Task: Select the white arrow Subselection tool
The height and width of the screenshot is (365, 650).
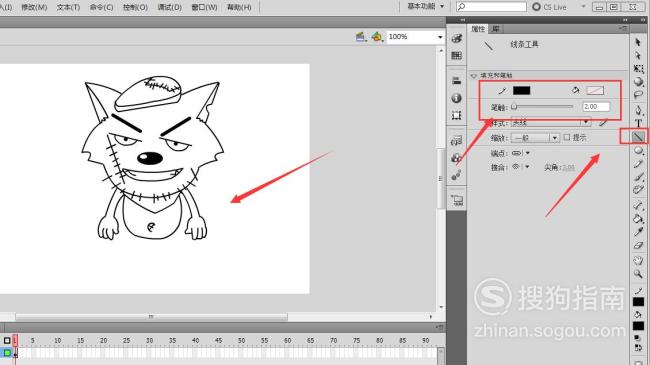Action: coord(638,55)
